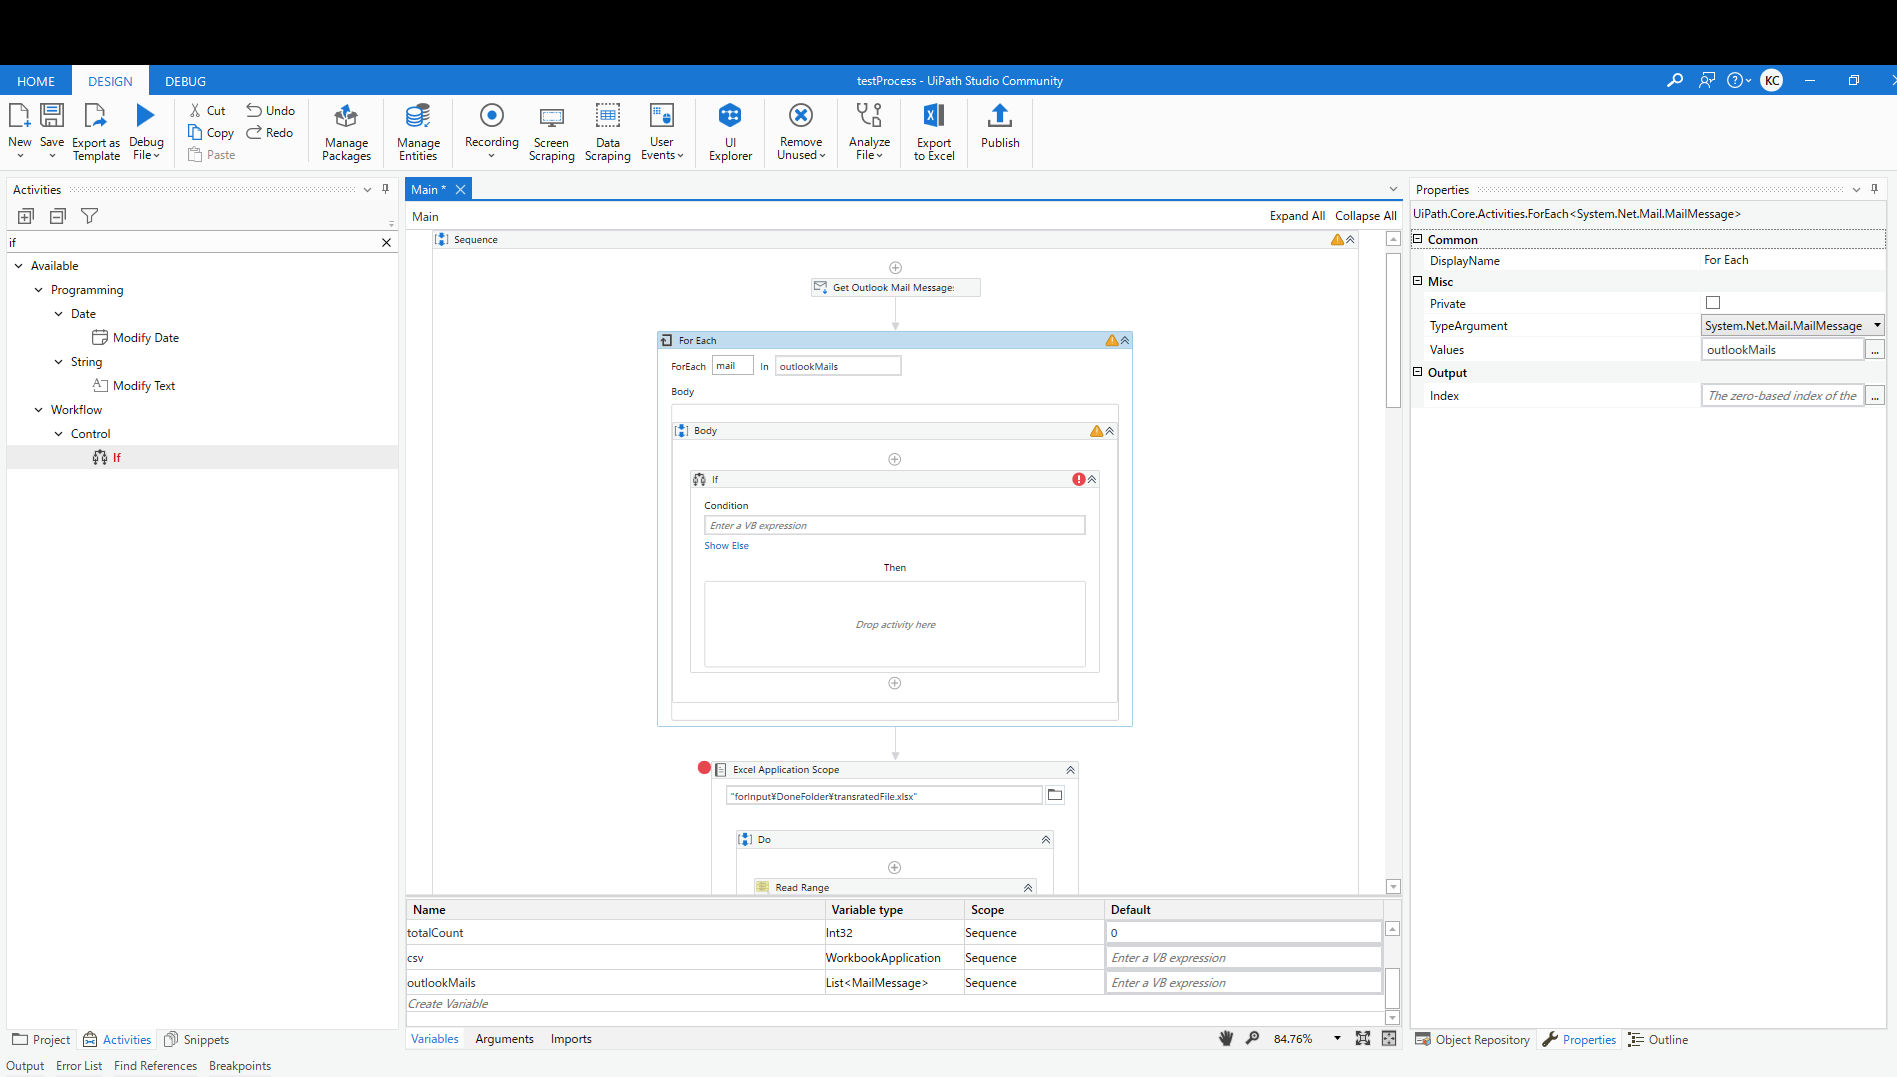The image size is (1897, 1077).
Task: Open the Outline tab
Action: [x=1658, y=1040]
